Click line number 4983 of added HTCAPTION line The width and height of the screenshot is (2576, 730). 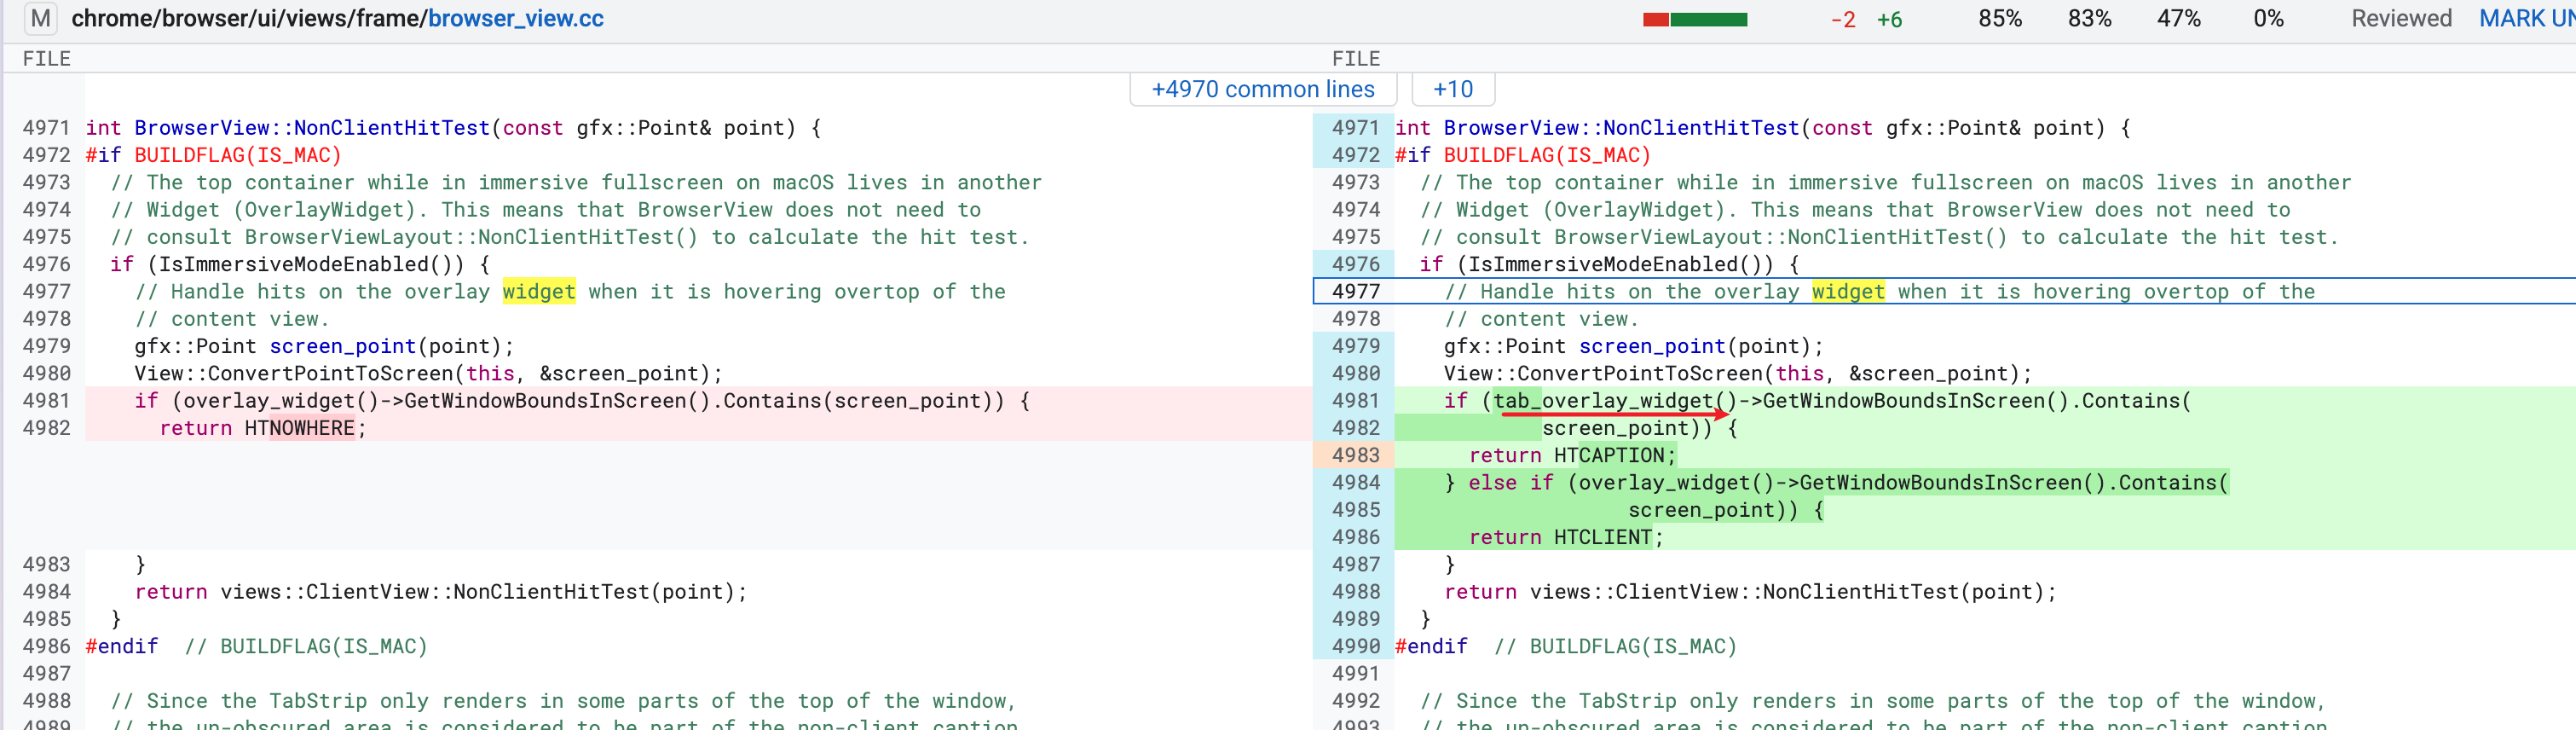click(x=1355, y=455)
